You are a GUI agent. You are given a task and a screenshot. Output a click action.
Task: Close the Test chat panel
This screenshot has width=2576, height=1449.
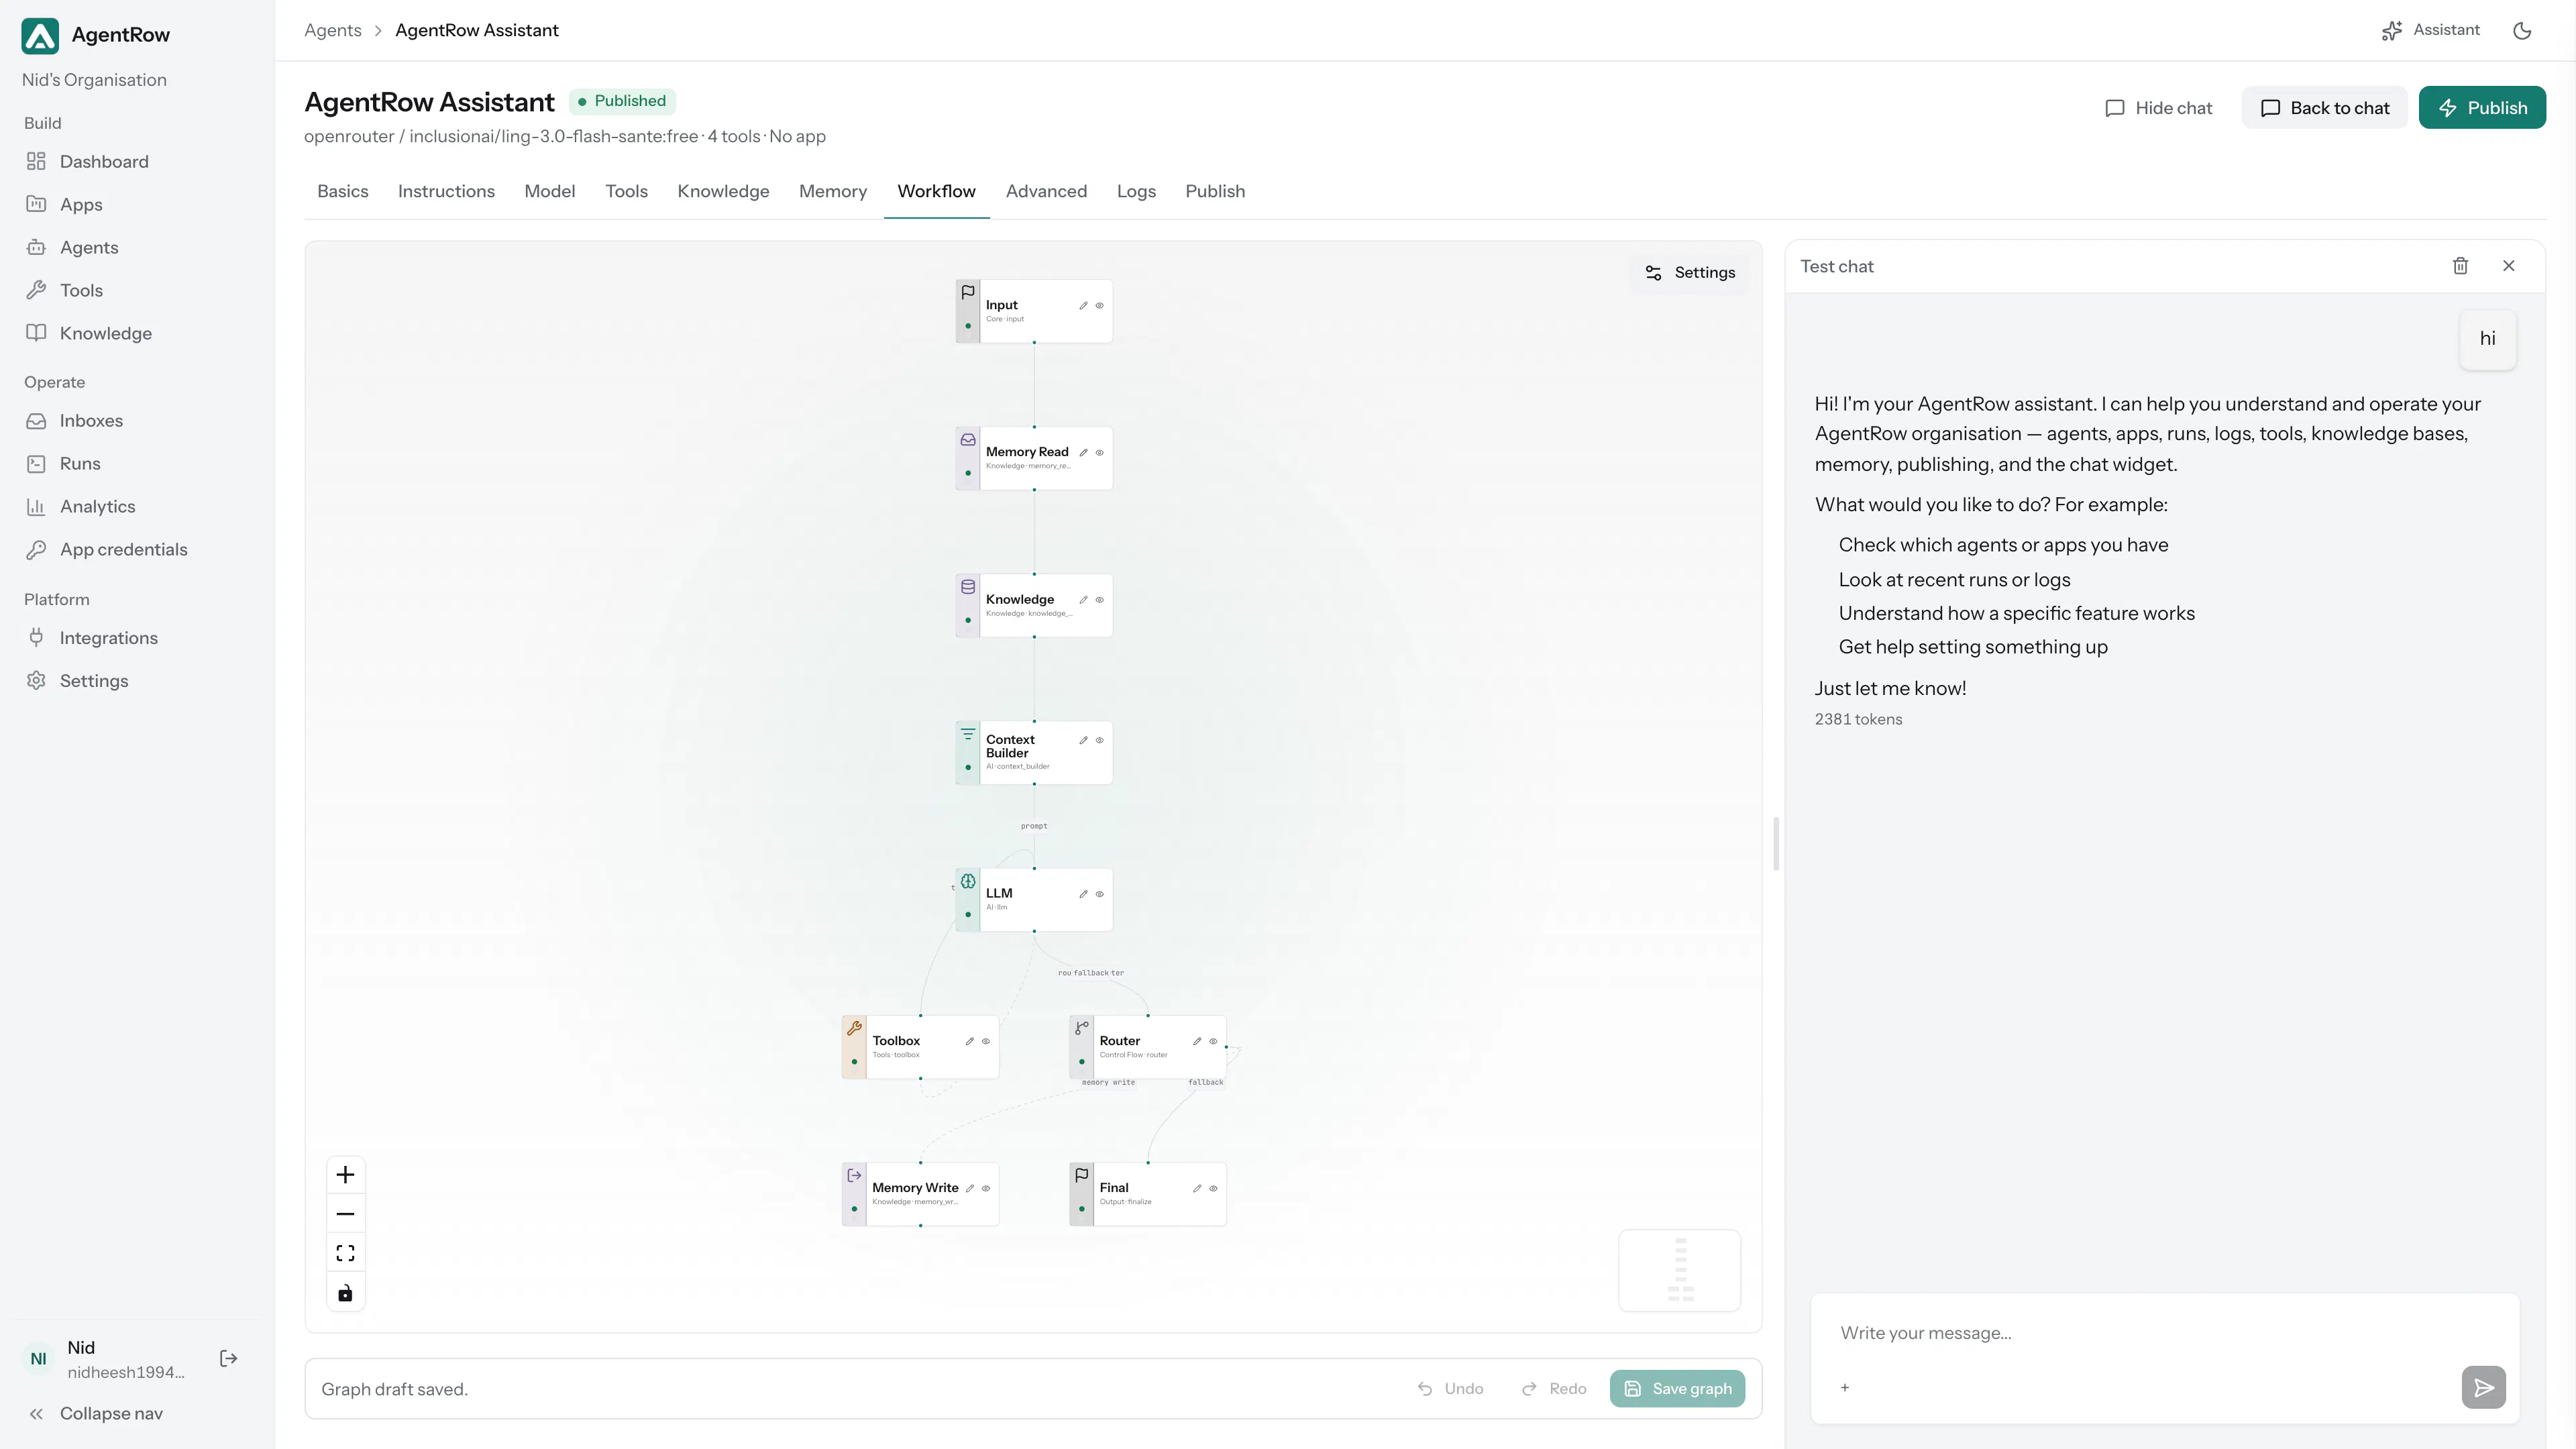tap(2508, 266)
